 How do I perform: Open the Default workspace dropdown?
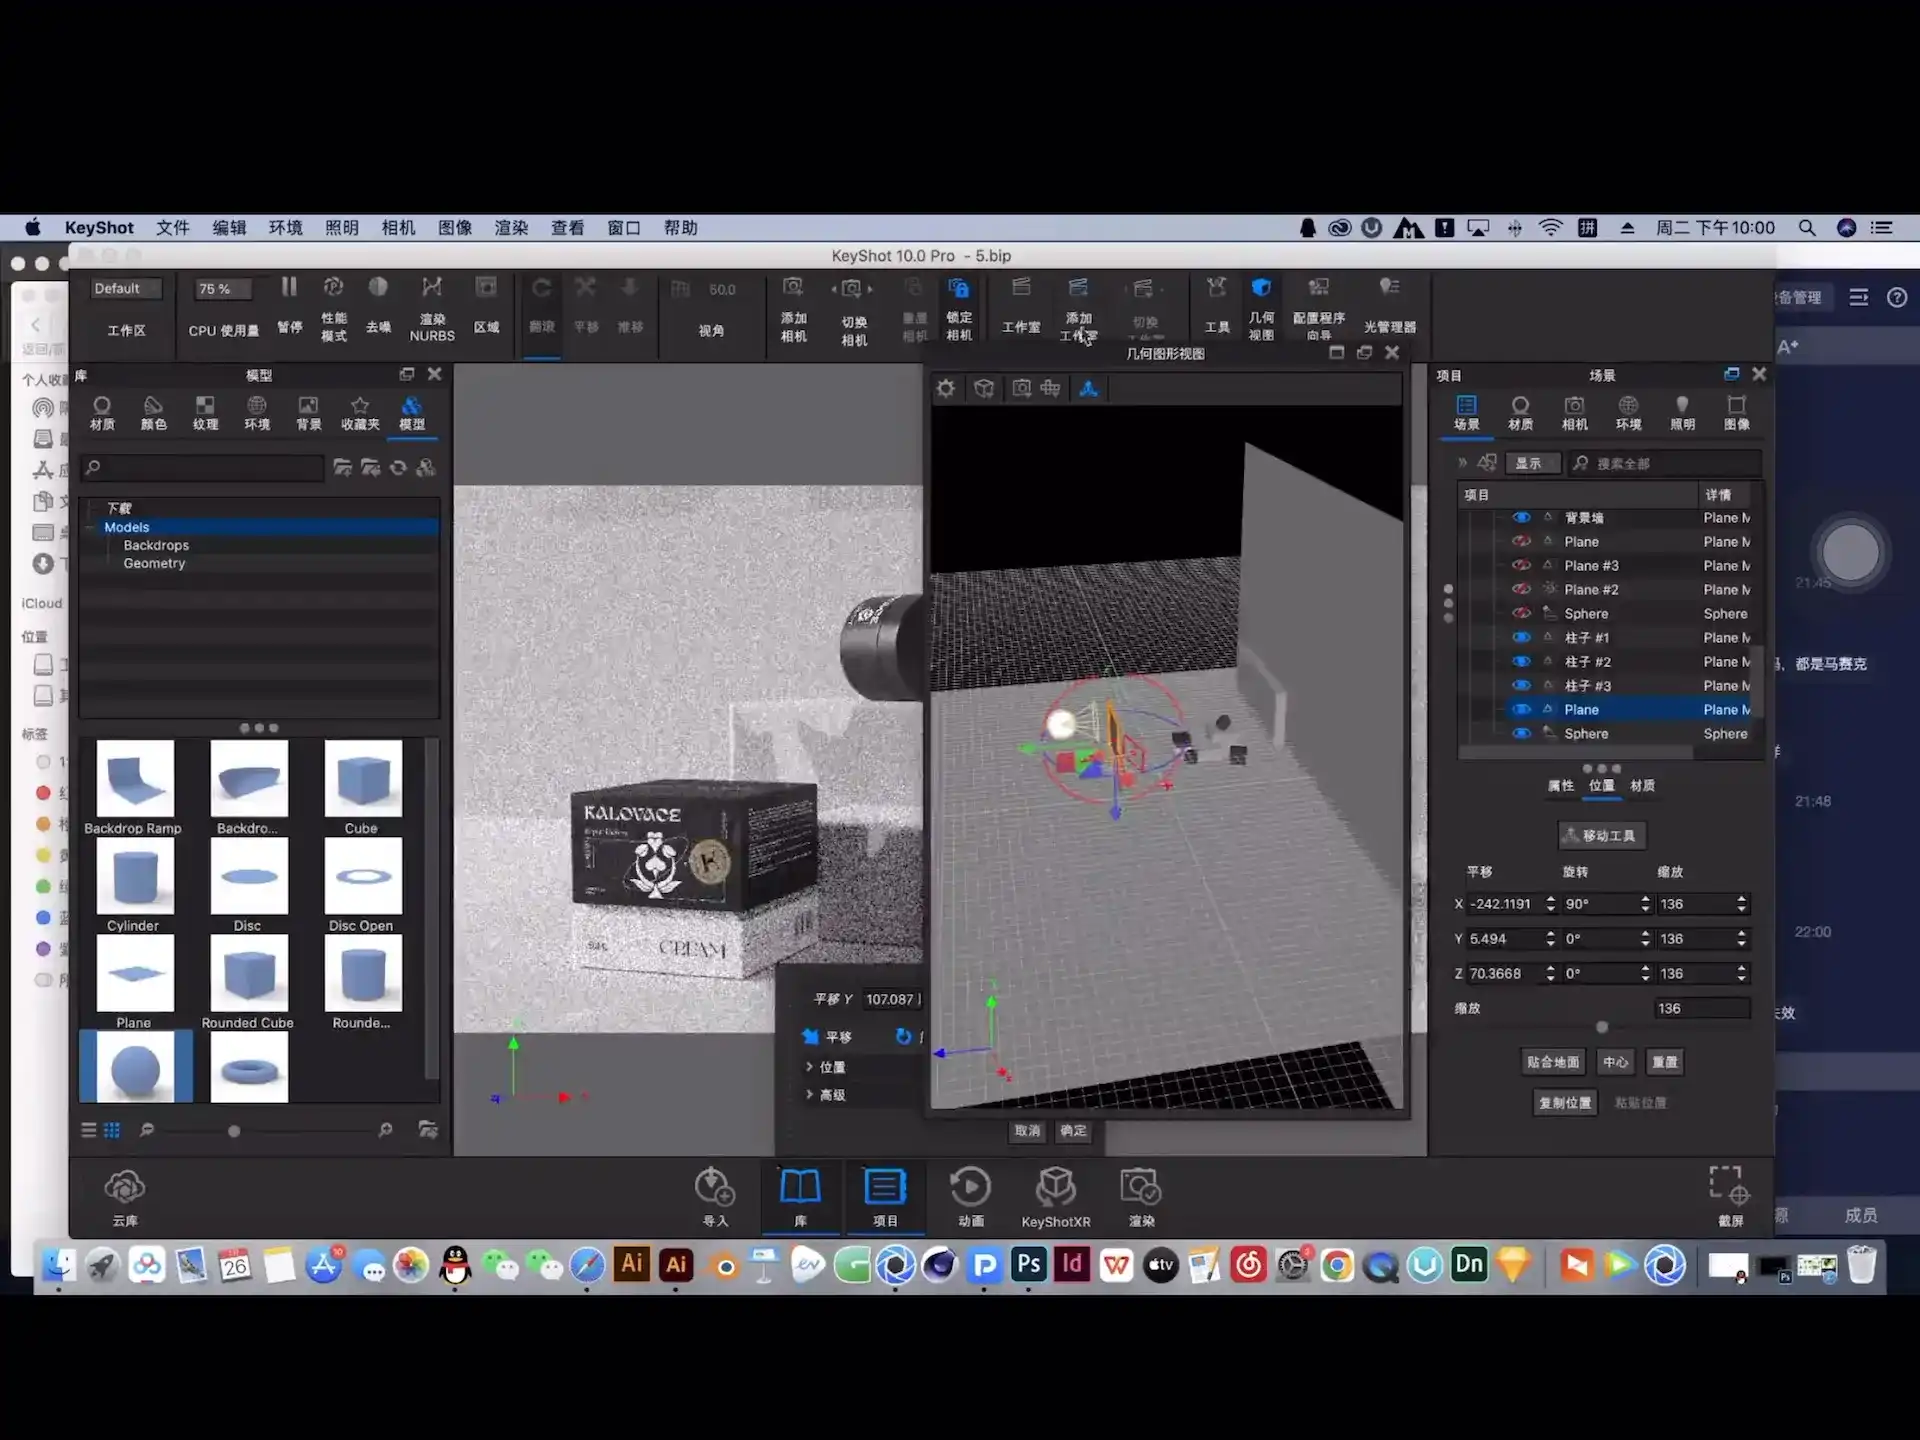coord(126,289)
